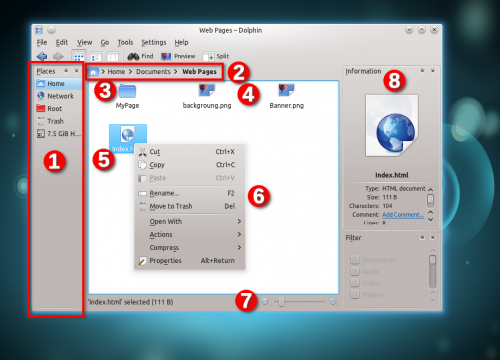Select the MyPage folder icon
Image resolution: width=500 pixels, height=360 pixels.
tap(127, 91)
